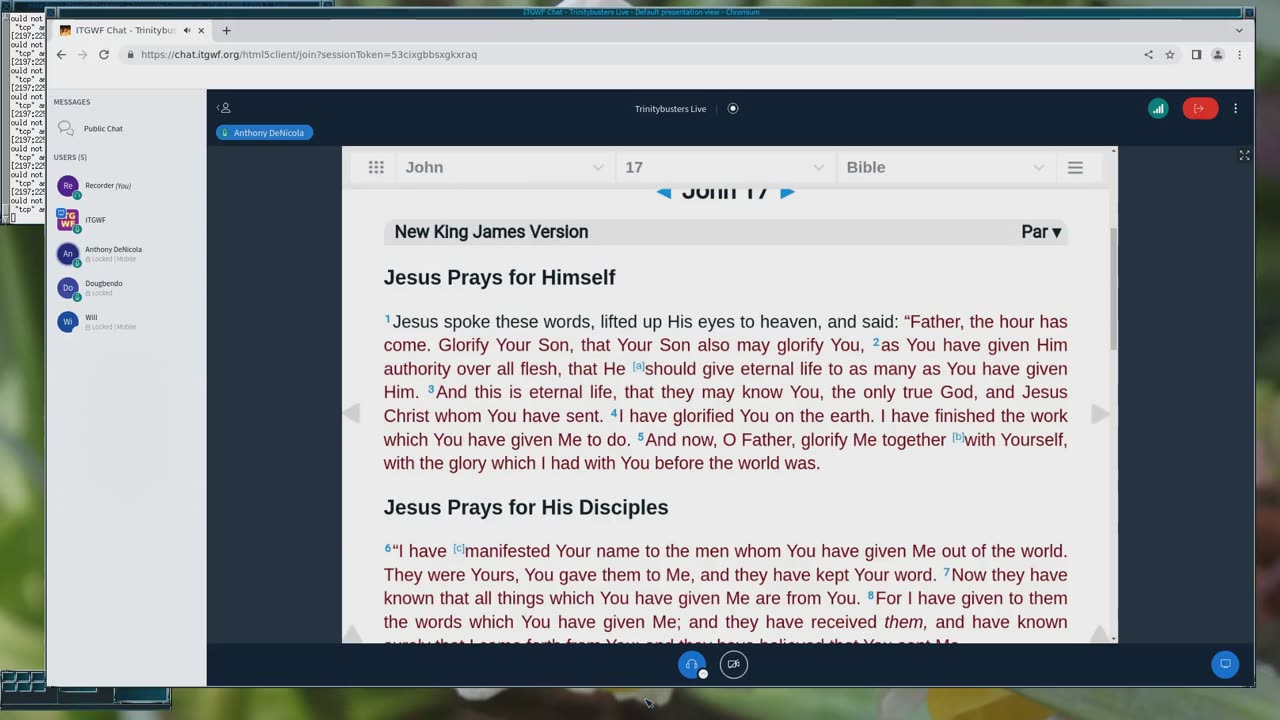Select the Dougbendo user
Viewport: 1280px width, 720px height.
[x=126, y=288]
